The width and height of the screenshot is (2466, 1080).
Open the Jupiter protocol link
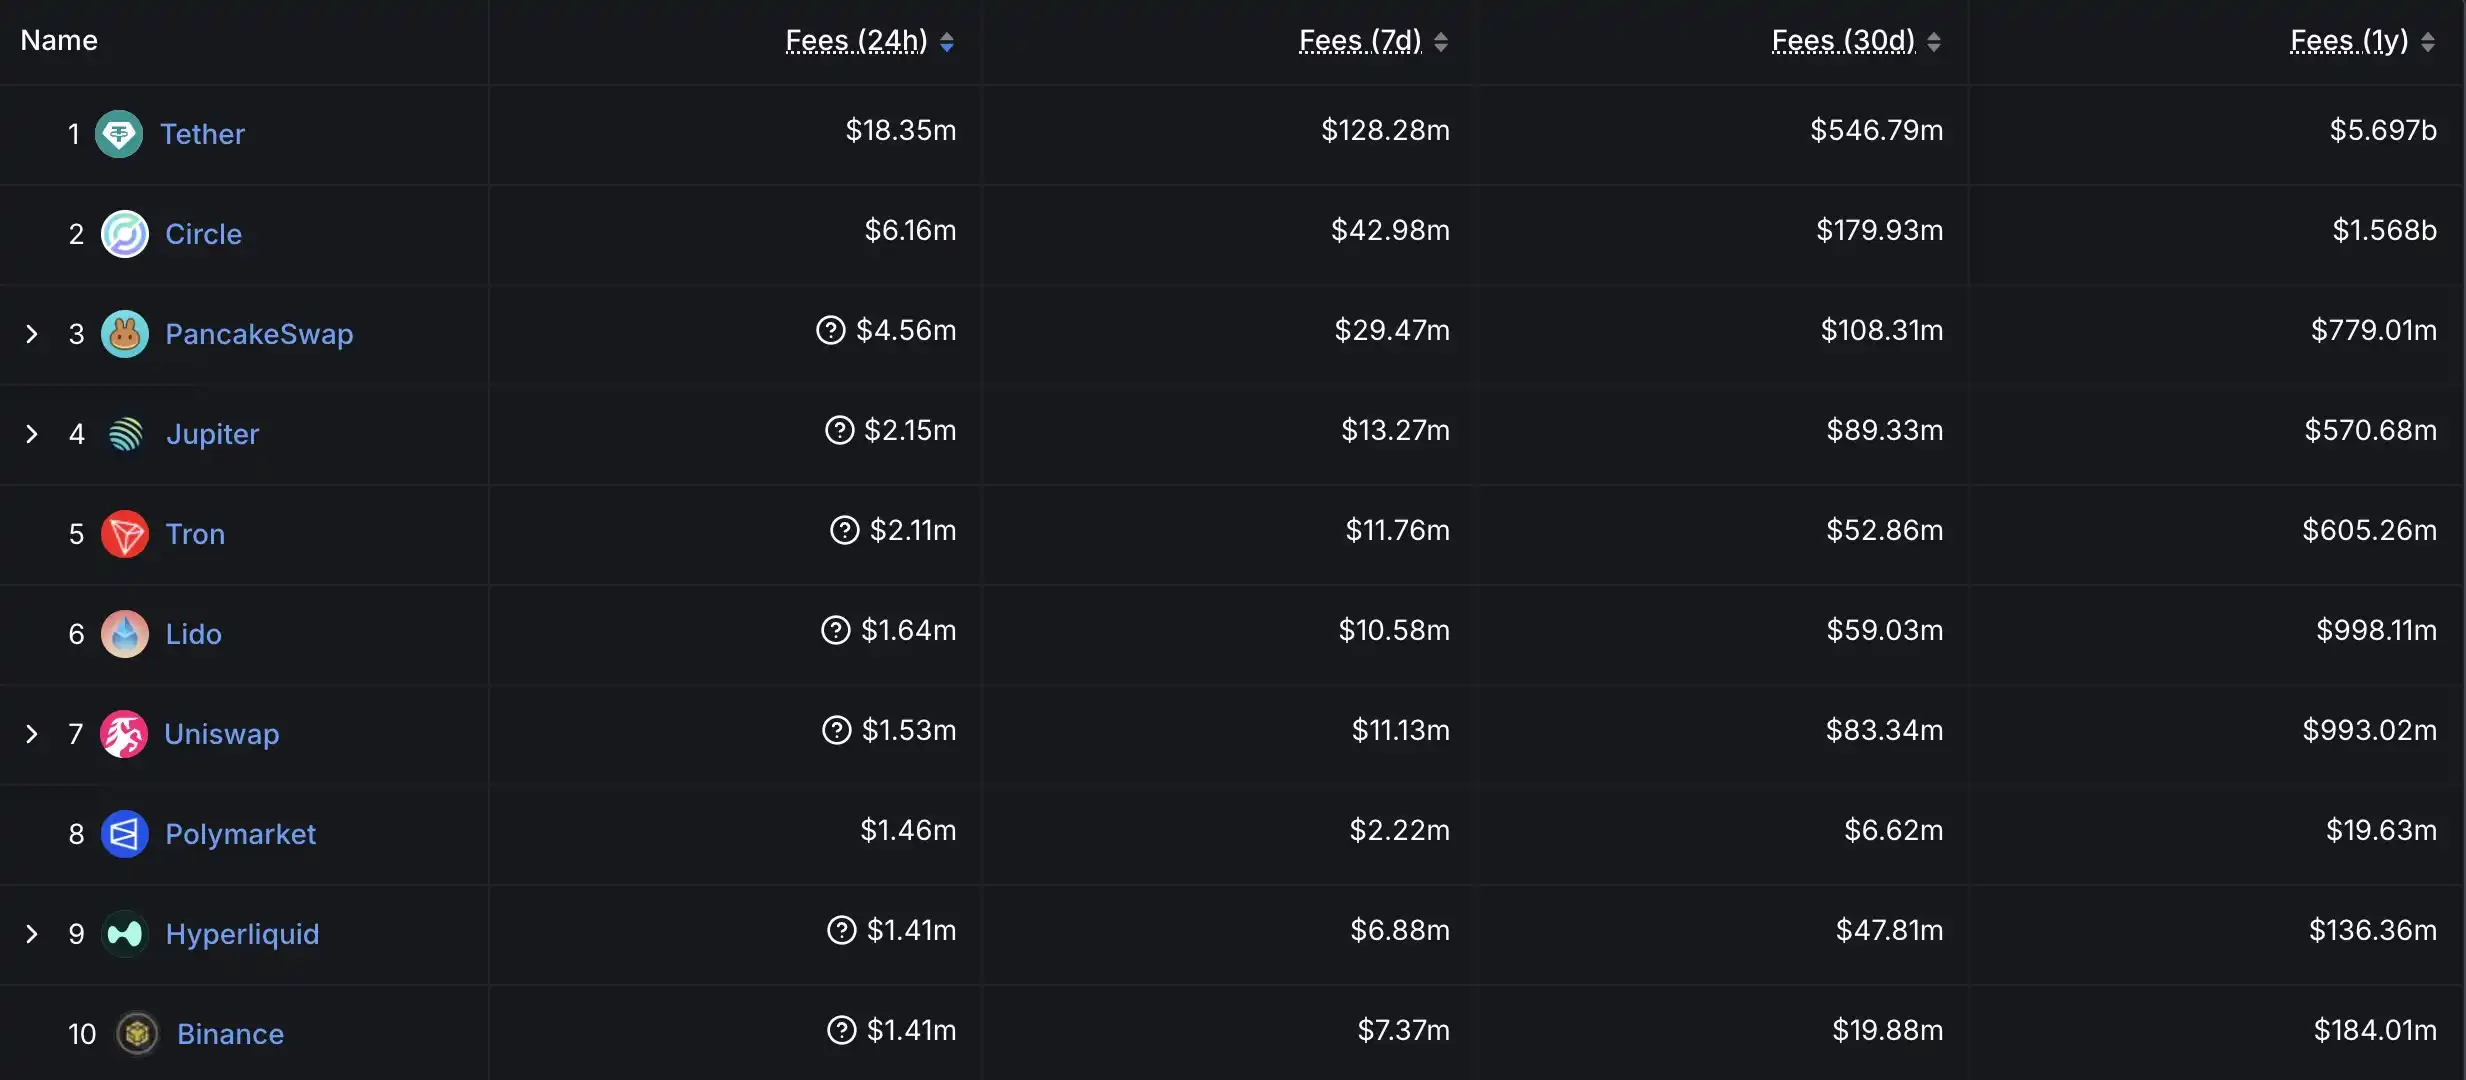[x=212, y=434]
